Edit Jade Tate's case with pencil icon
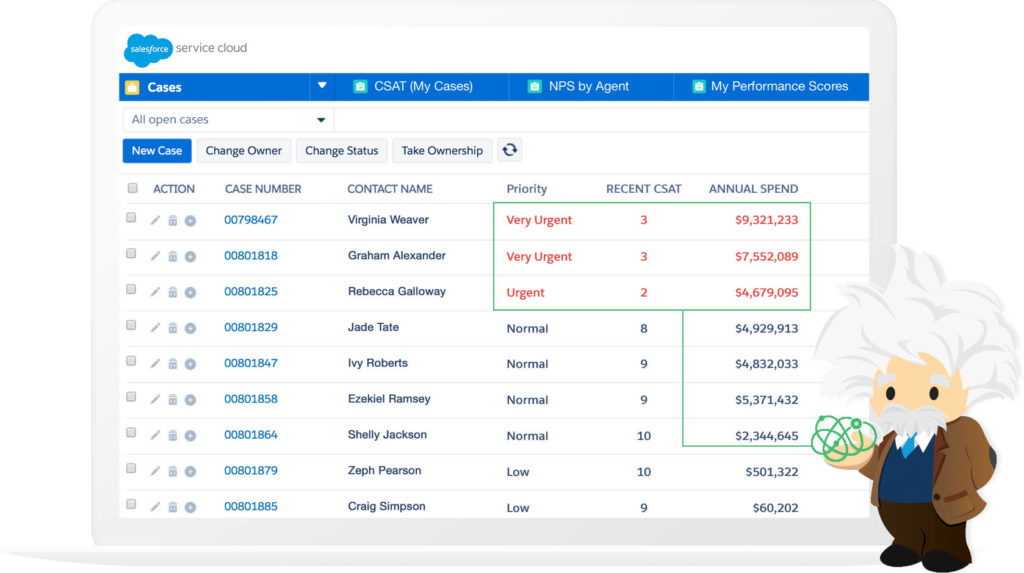The width and height of the screenshot is (1024, 573). coord(155,327)
